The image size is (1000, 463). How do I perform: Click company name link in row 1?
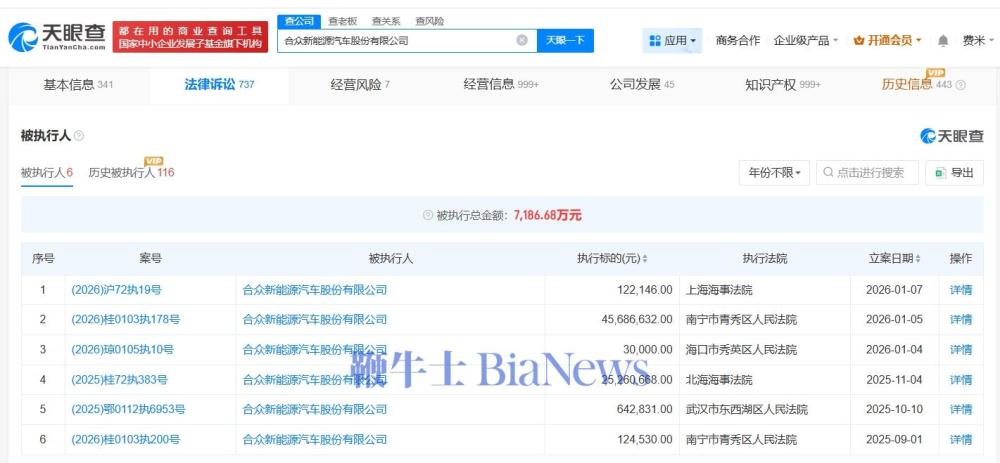click(x=314, y=290)
